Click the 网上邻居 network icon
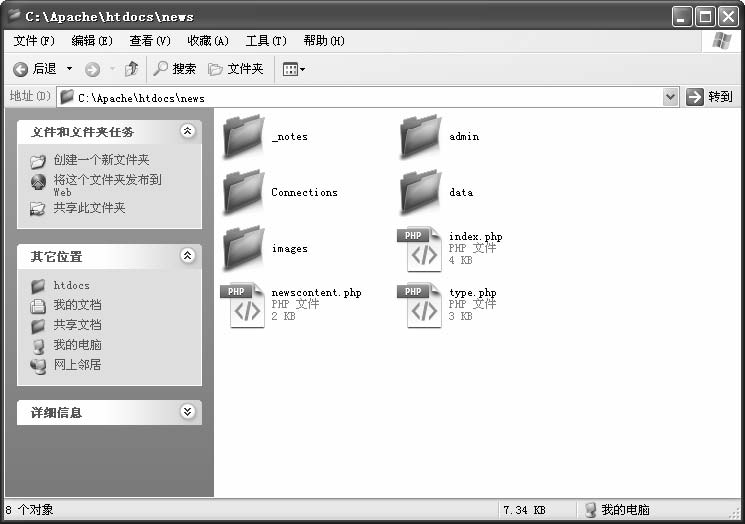The image size is (745, 524). tap(38, 366)
